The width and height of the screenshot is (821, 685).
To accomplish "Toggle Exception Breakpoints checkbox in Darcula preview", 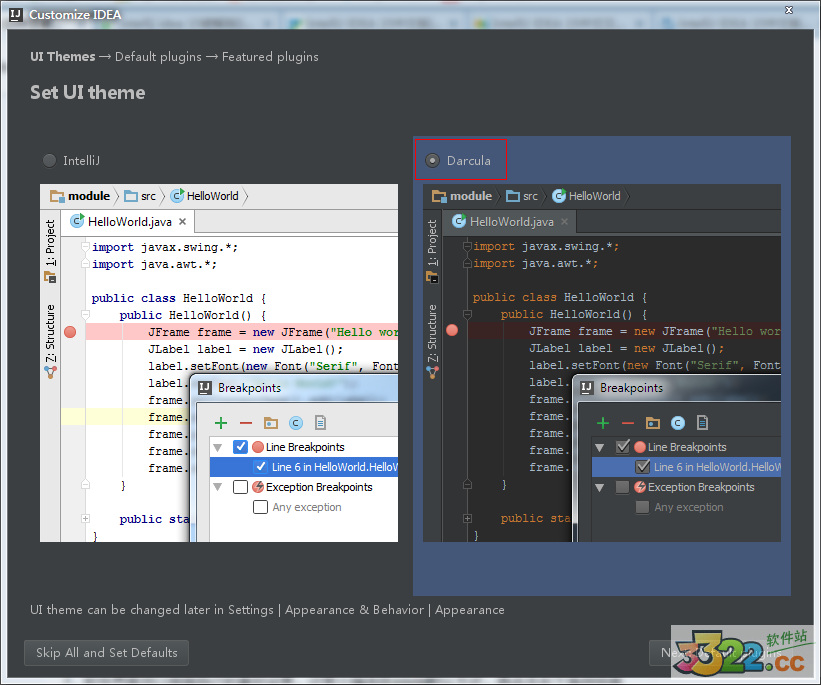I will [x=623, y=487].
